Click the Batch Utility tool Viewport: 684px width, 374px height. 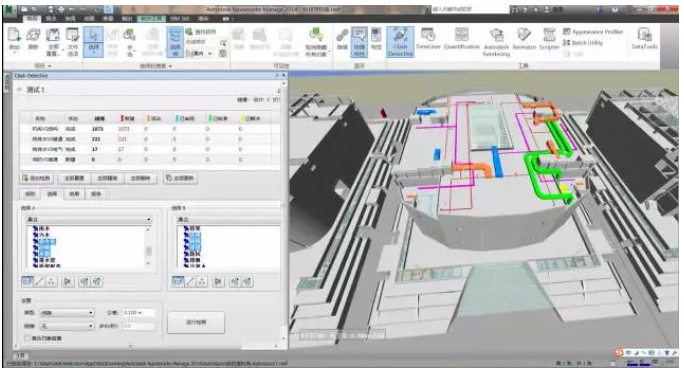pos(583,43)
